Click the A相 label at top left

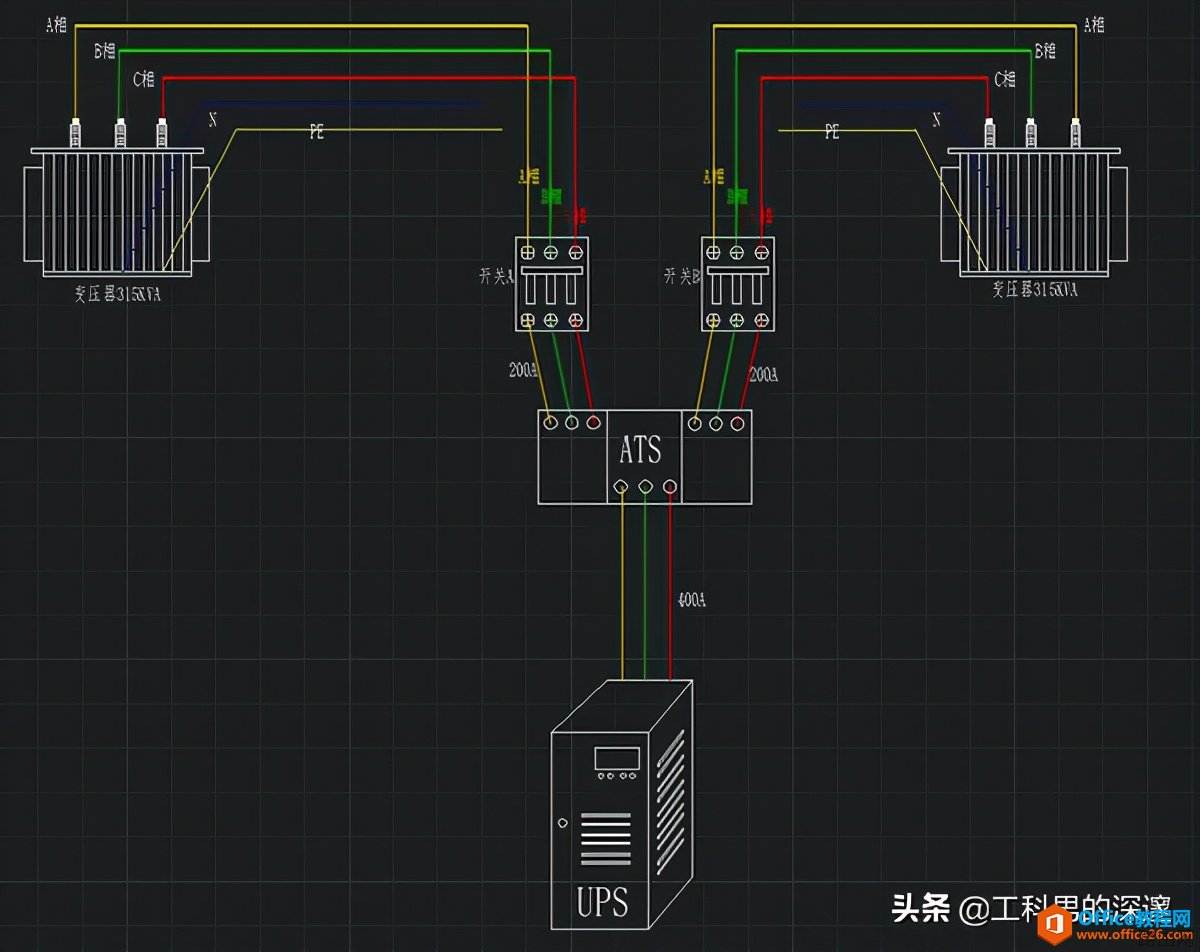coord(57,24)
